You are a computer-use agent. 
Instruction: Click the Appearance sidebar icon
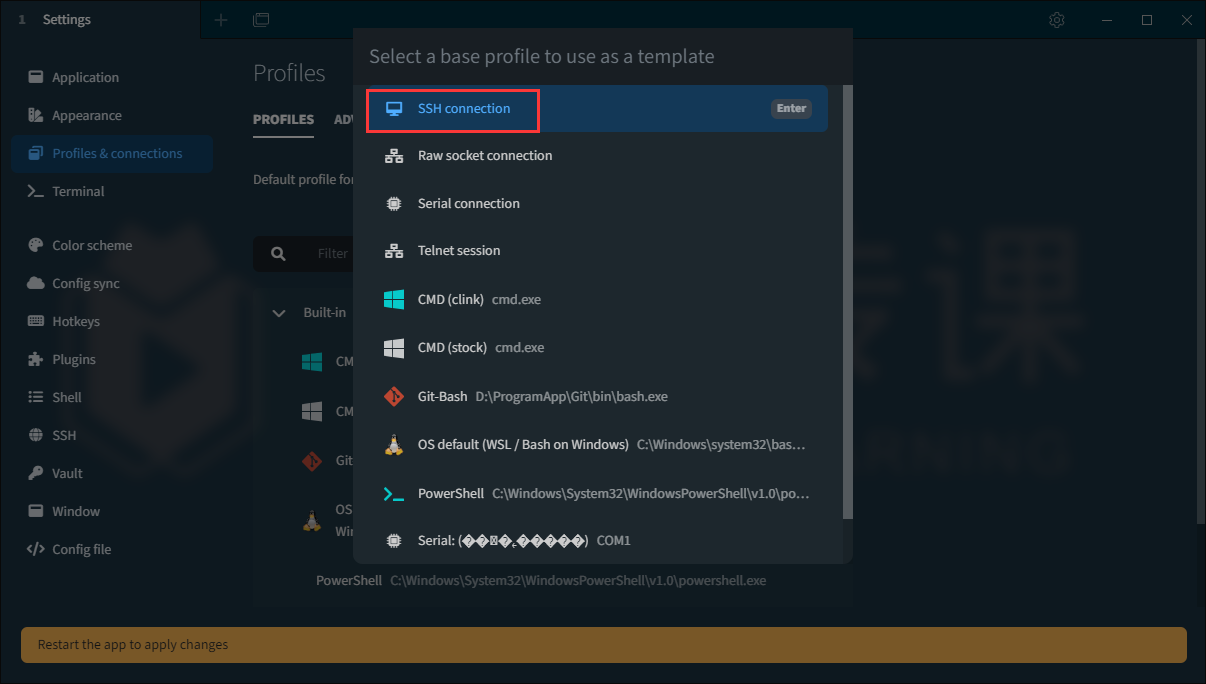[35, 115]
